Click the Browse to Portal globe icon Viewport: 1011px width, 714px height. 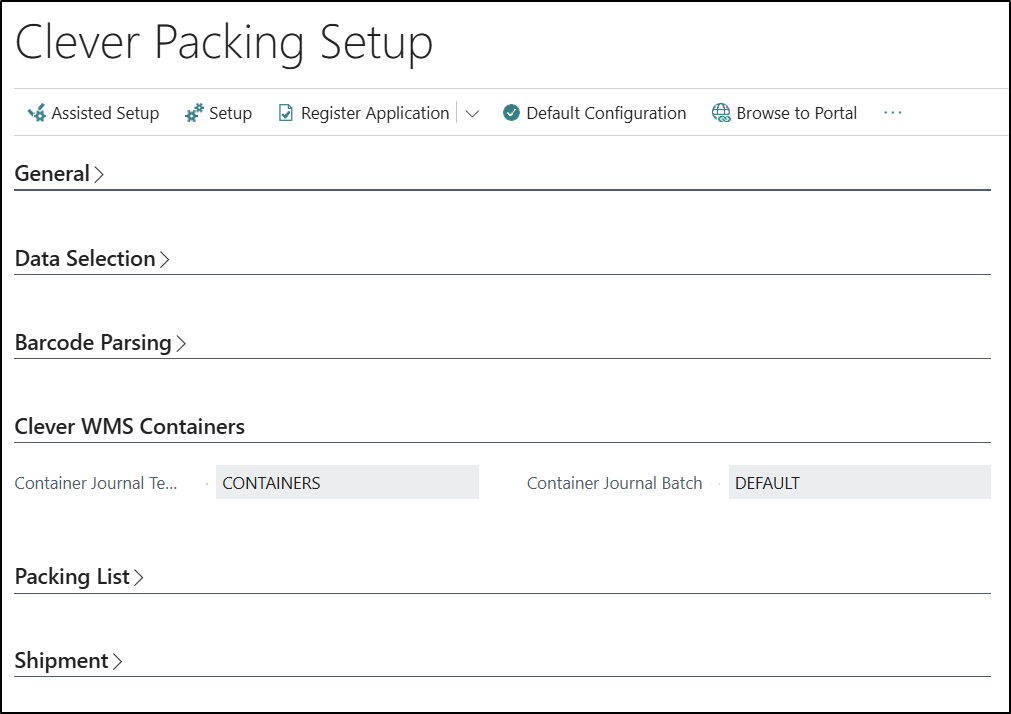point(721,113)
